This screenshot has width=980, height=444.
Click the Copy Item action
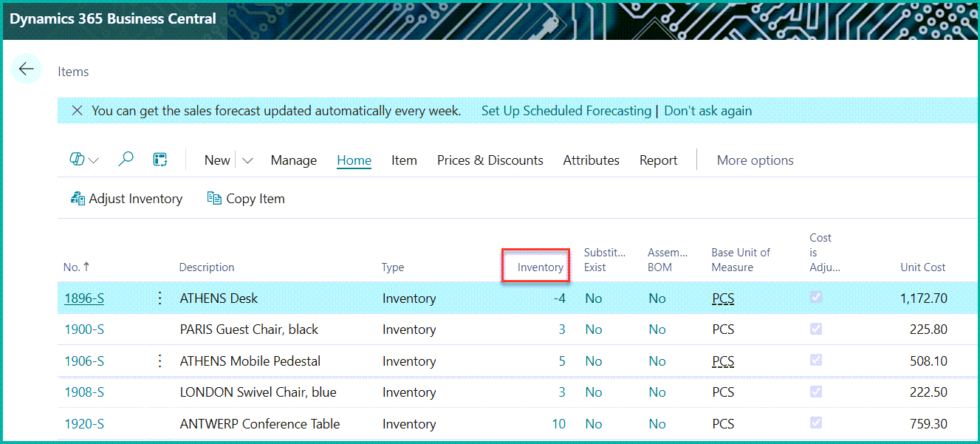(x=245, y=199)
